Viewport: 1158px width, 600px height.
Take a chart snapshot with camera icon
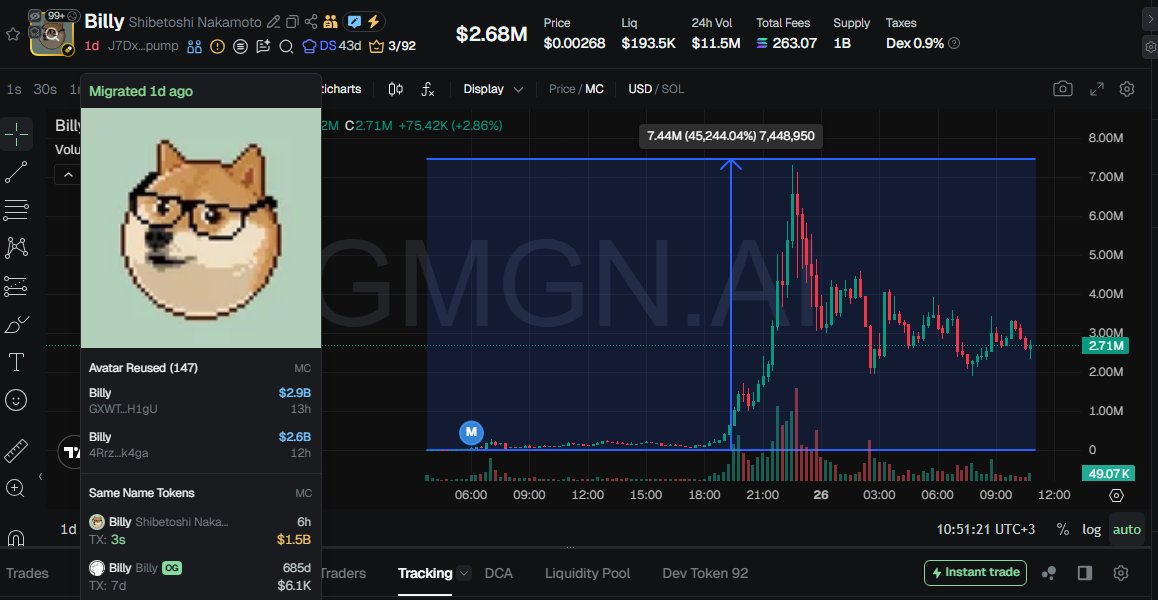[1063, 89]
